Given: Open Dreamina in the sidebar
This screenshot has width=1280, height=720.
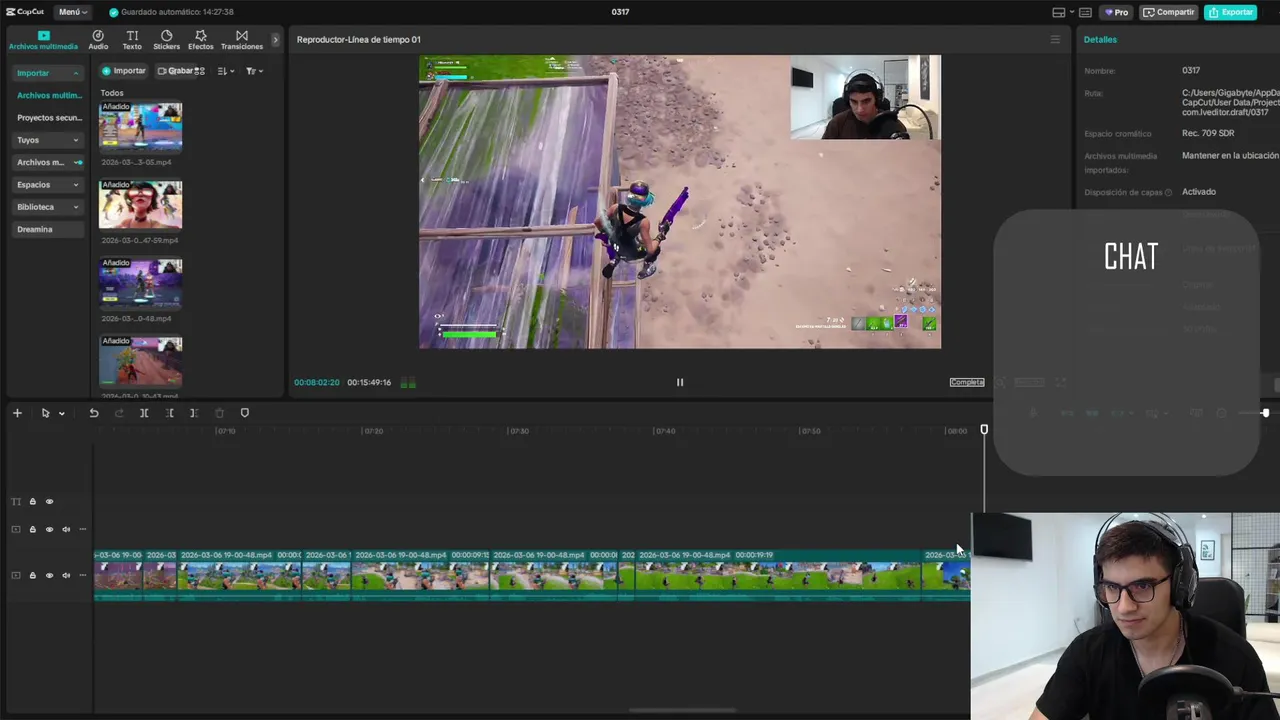Looking at the screenshot, I should coord(48,229).
